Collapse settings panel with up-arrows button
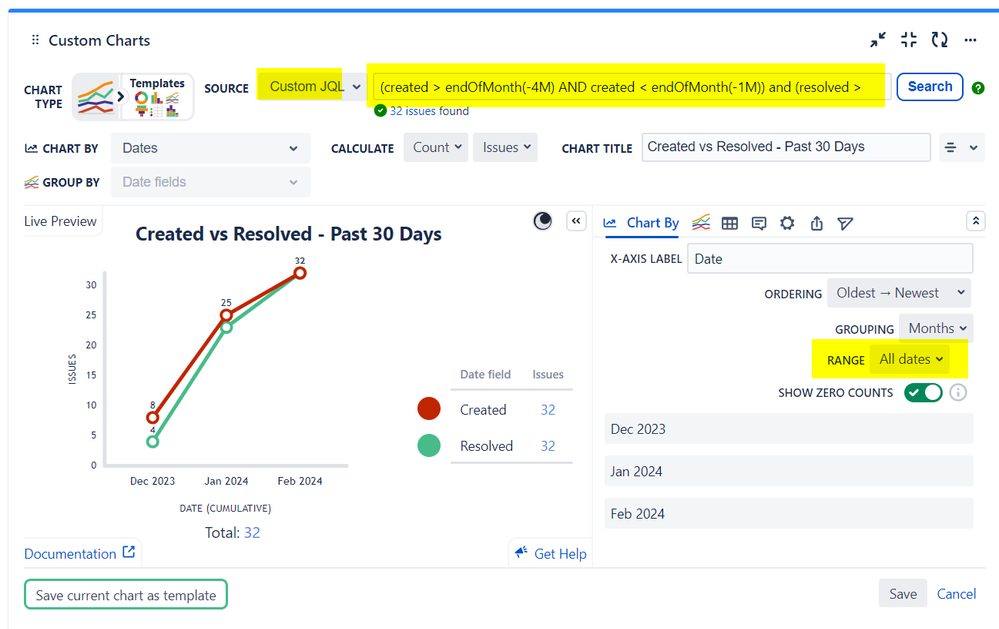The height and width of the screenshot is (629, 999). point(975,221)
